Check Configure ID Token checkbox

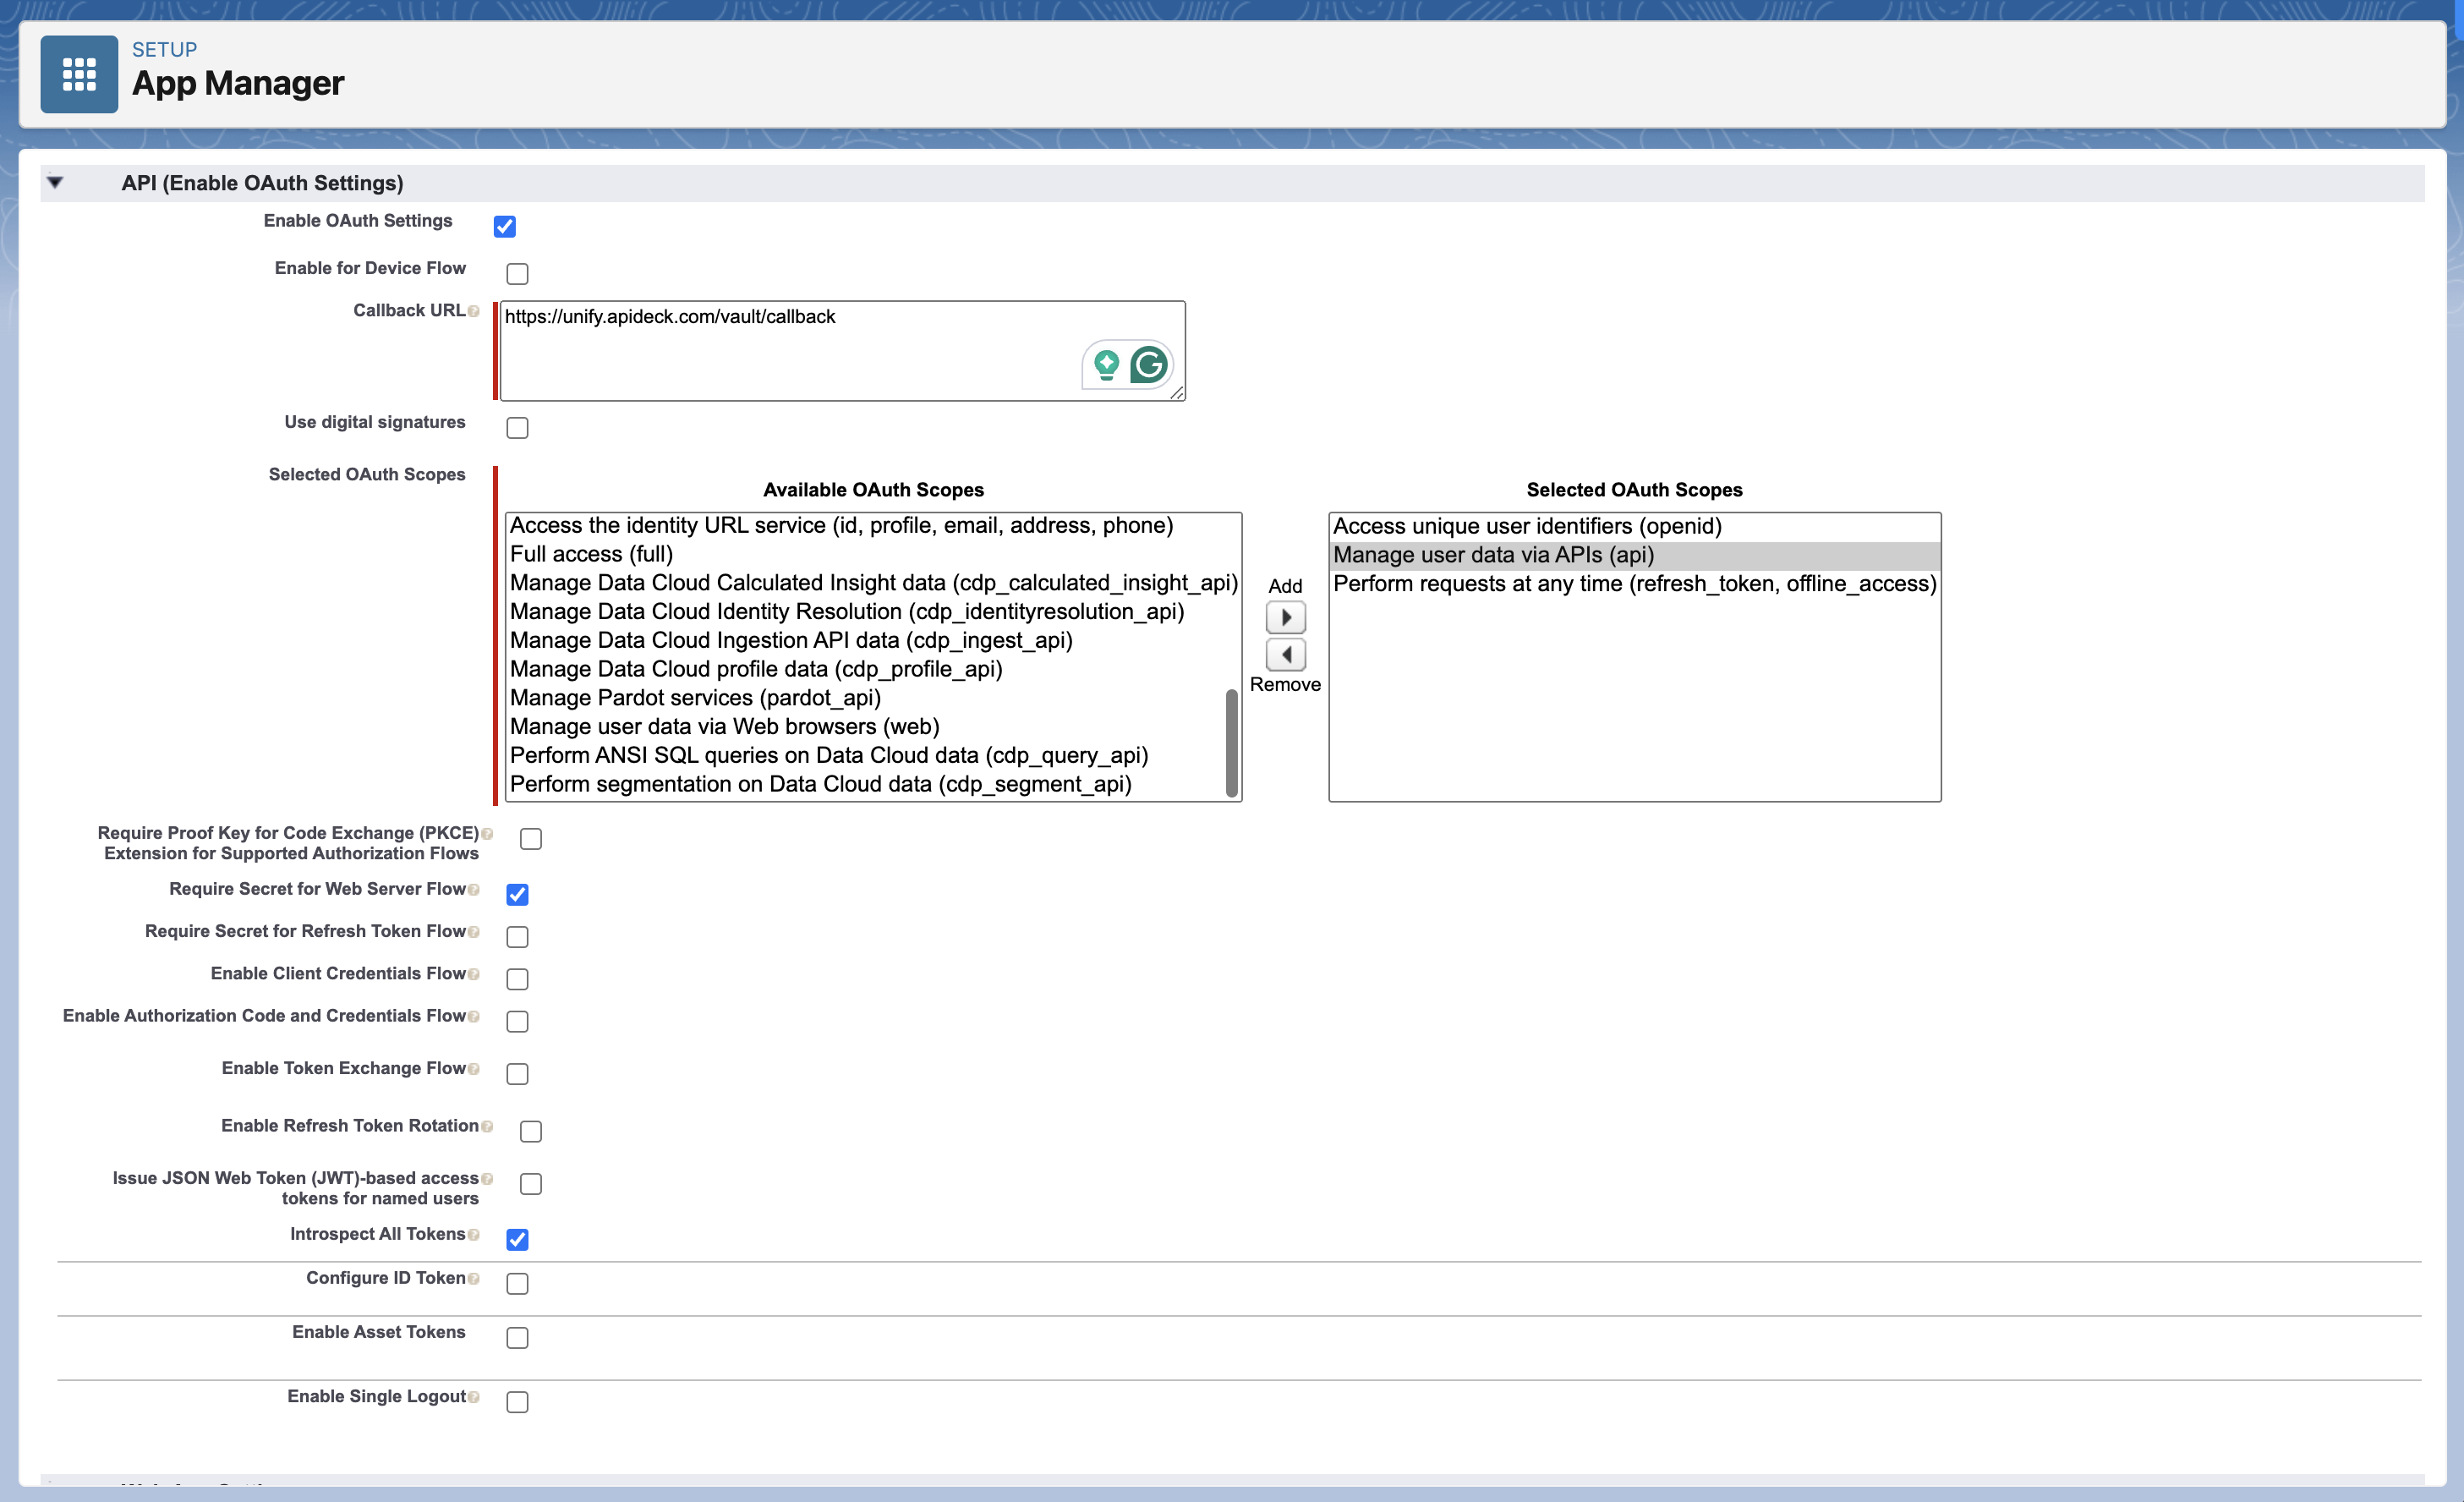[517, 1284]
